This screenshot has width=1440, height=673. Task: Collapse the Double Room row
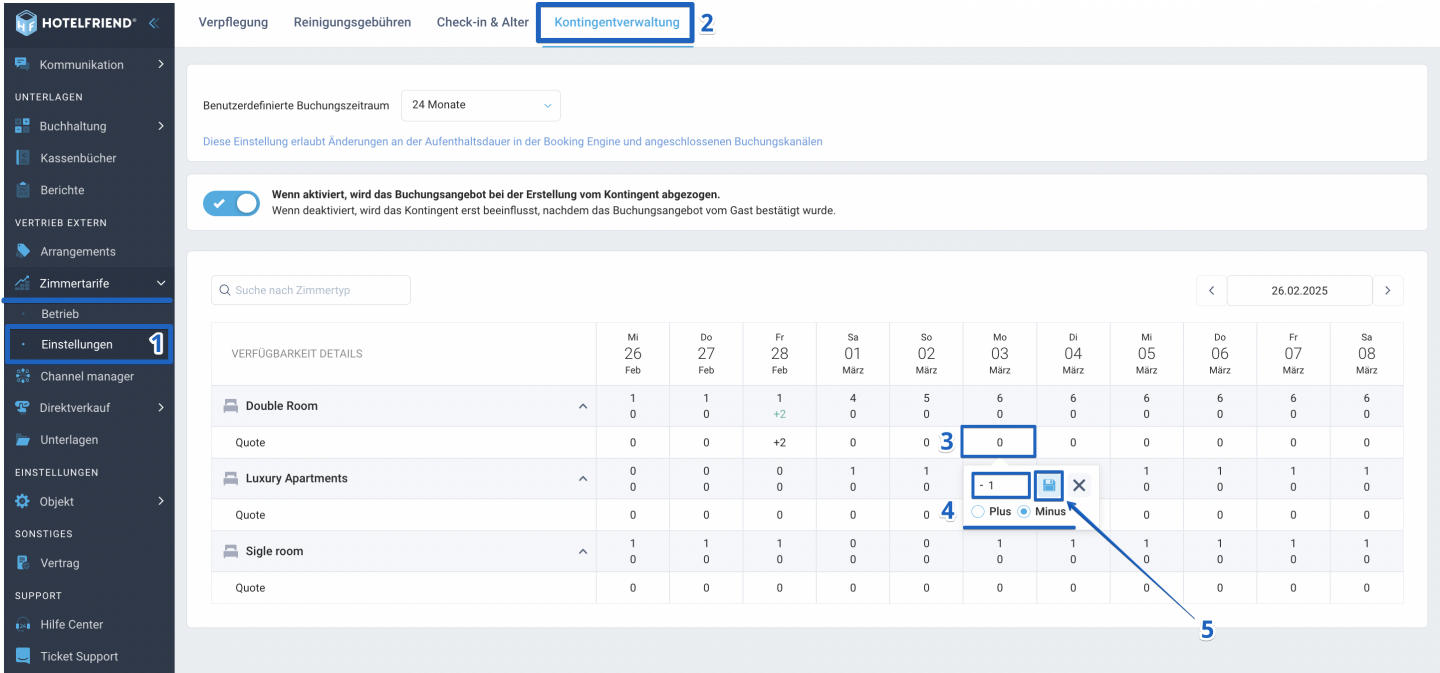coord(582,406)
